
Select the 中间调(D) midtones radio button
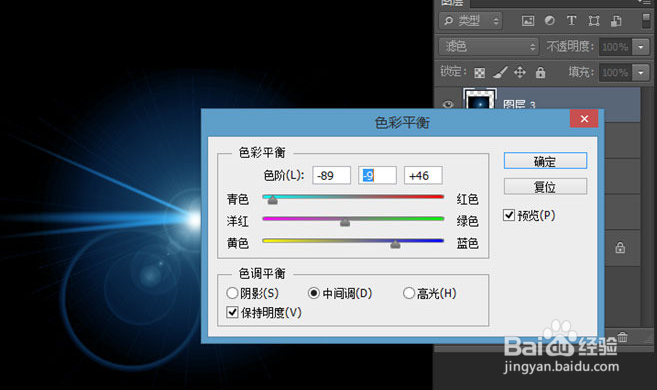[x=314, y=293]
